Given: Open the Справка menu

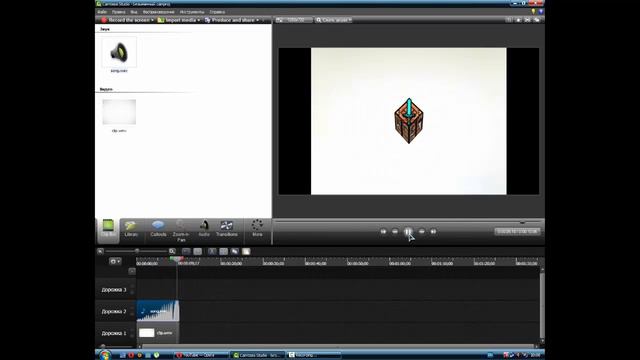Looking at the screenshot, I should (217, 12).
